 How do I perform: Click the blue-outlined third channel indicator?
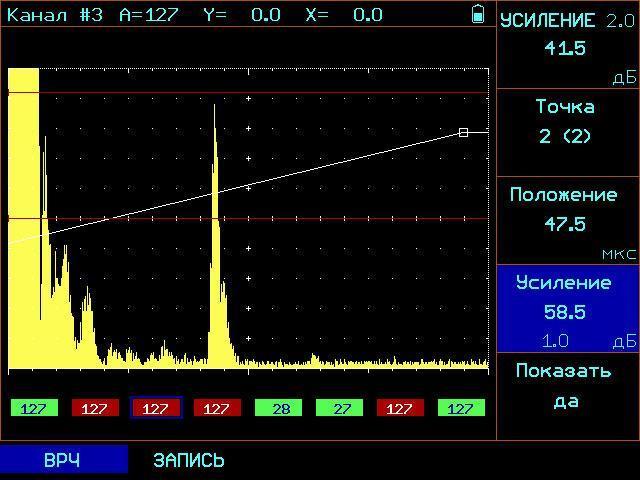pyautogui.click(x=156, y=408)
